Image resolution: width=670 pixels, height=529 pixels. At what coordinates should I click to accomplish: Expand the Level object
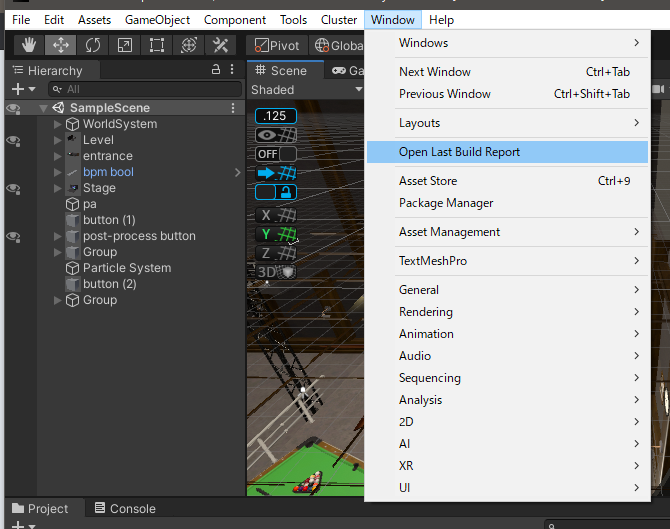pos(58,140)
